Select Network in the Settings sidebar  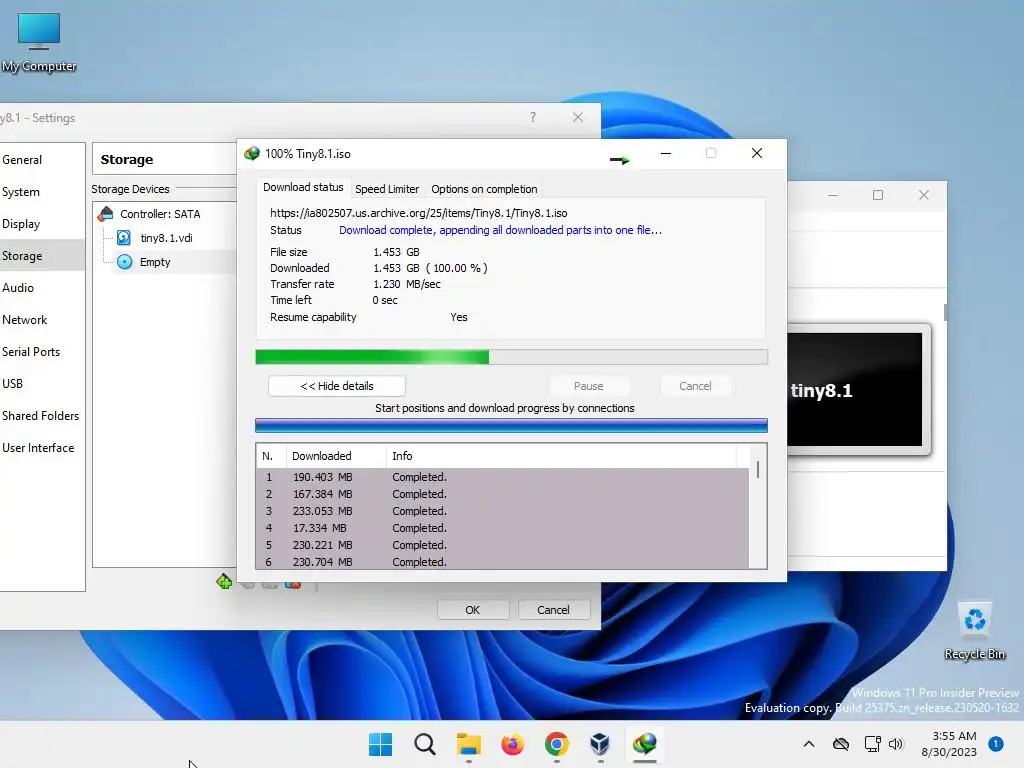pyautogui.click(x=42, y=320)
